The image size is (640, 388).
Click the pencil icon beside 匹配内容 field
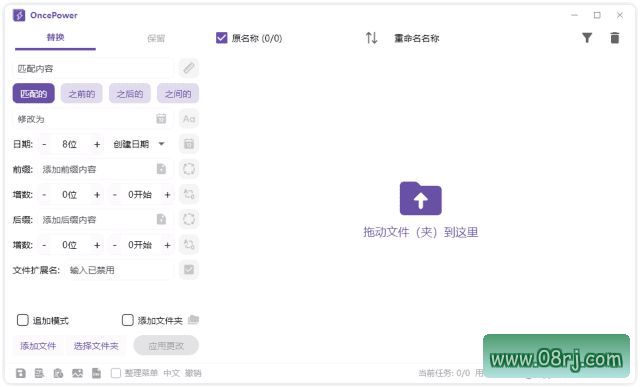tap(189, 68)
